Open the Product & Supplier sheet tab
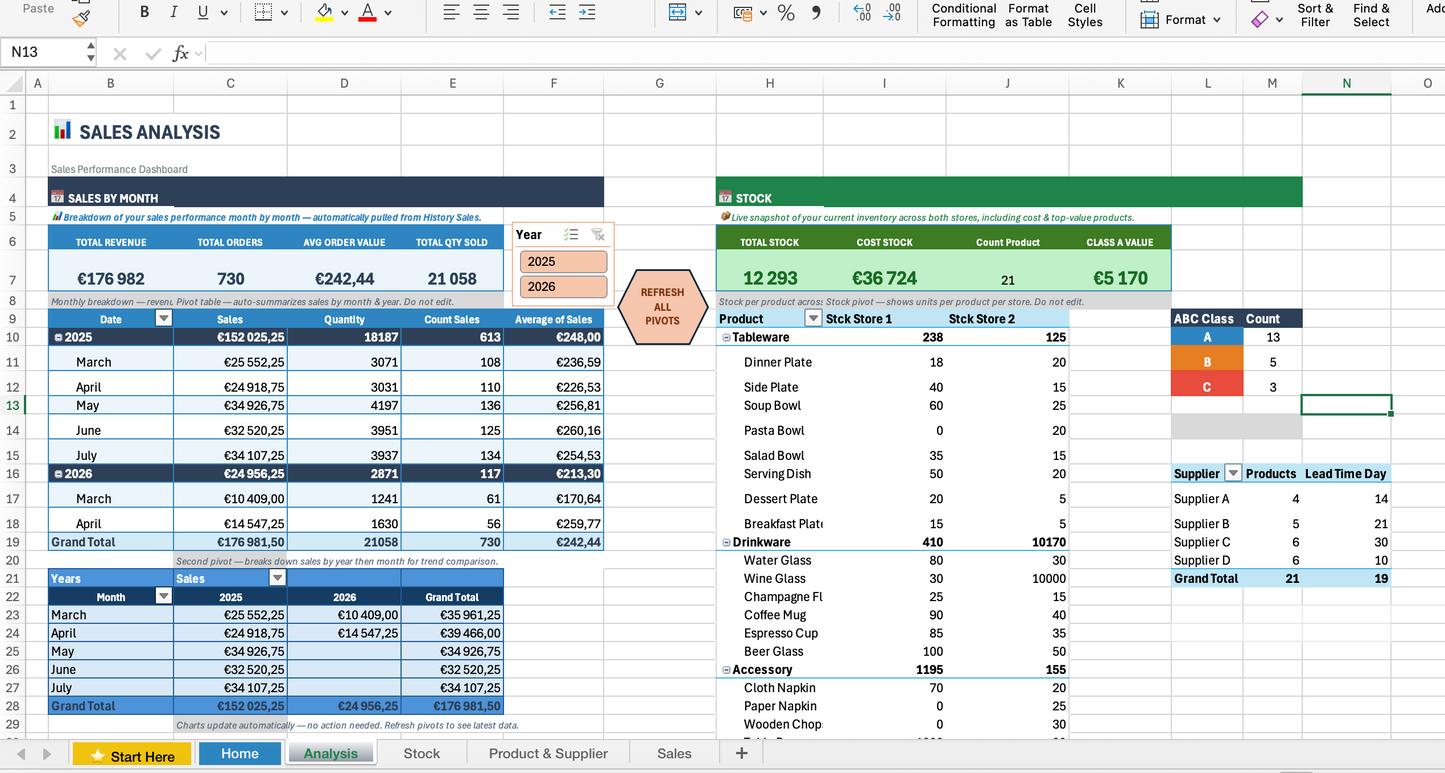 coord(548,754)
